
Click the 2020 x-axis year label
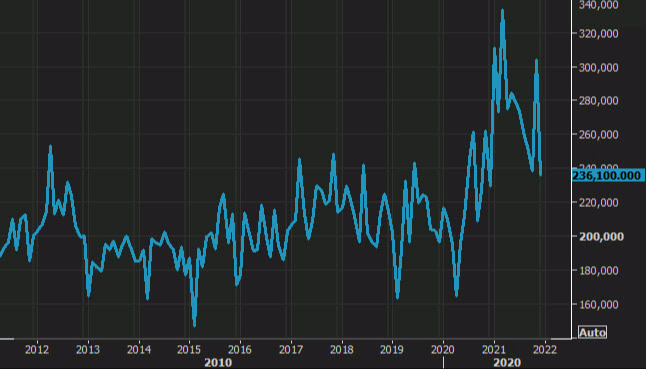pyautogui.click(x=443, y=350)
